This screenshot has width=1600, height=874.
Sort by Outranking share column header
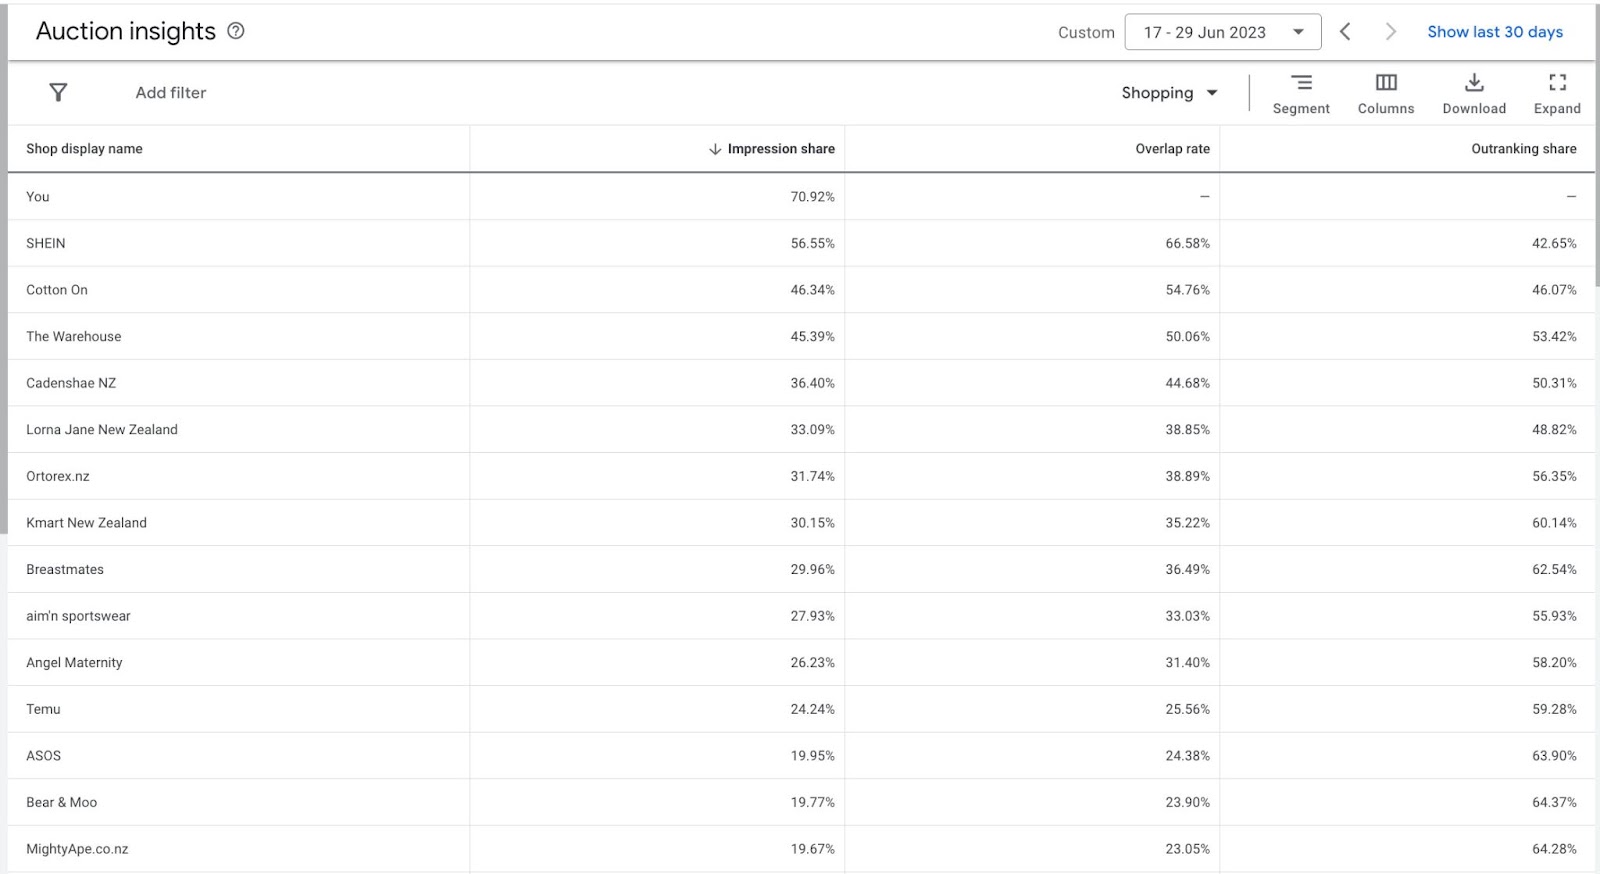pos(1523,149)
